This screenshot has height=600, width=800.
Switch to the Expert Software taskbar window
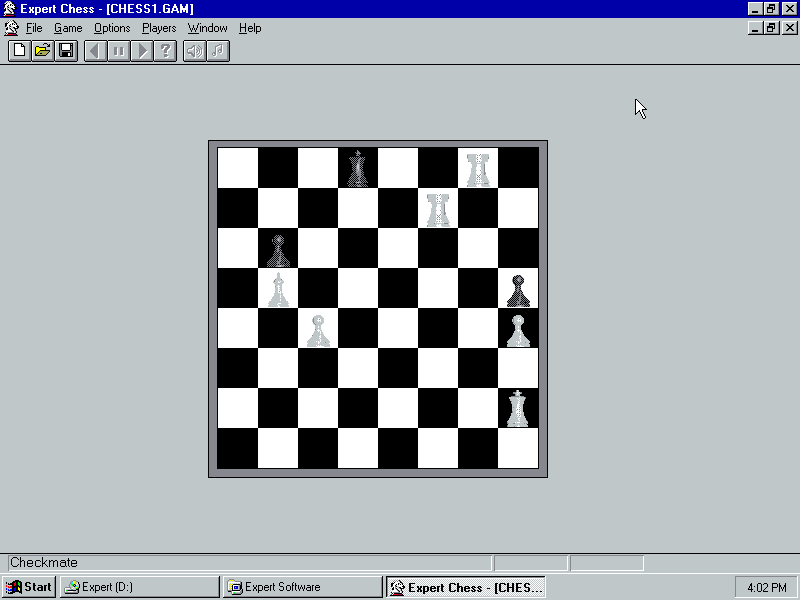(303, 587)
